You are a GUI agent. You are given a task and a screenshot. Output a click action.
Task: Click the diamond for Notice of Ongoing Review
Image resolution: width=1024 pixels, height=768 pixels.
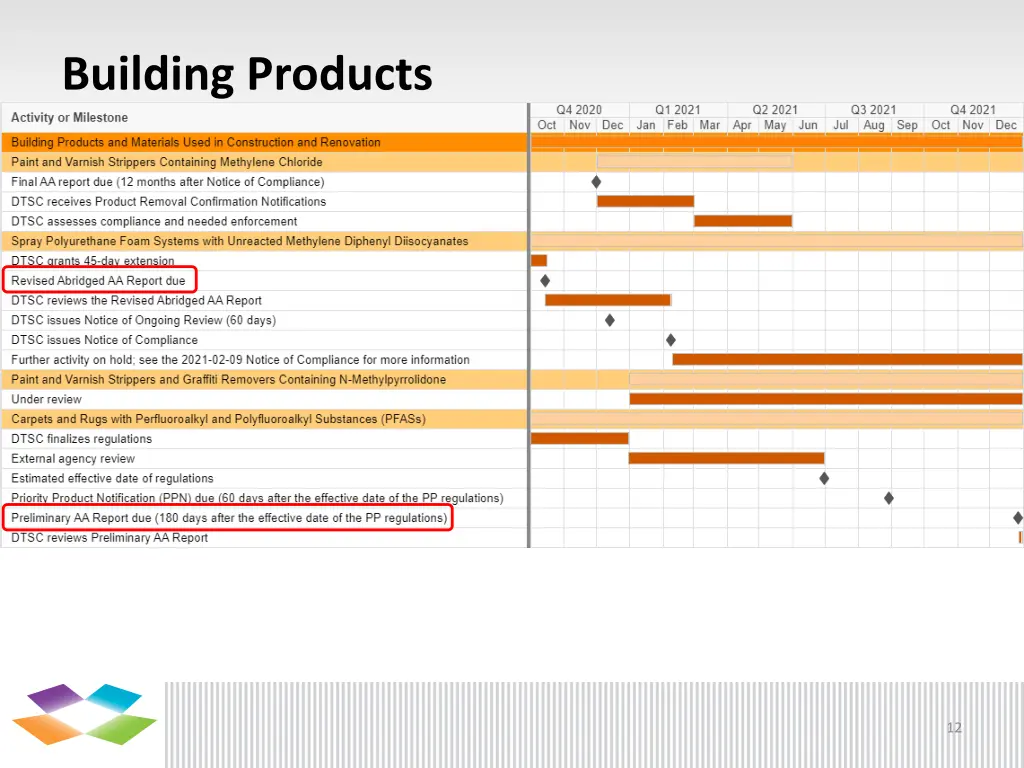[610, 320]
